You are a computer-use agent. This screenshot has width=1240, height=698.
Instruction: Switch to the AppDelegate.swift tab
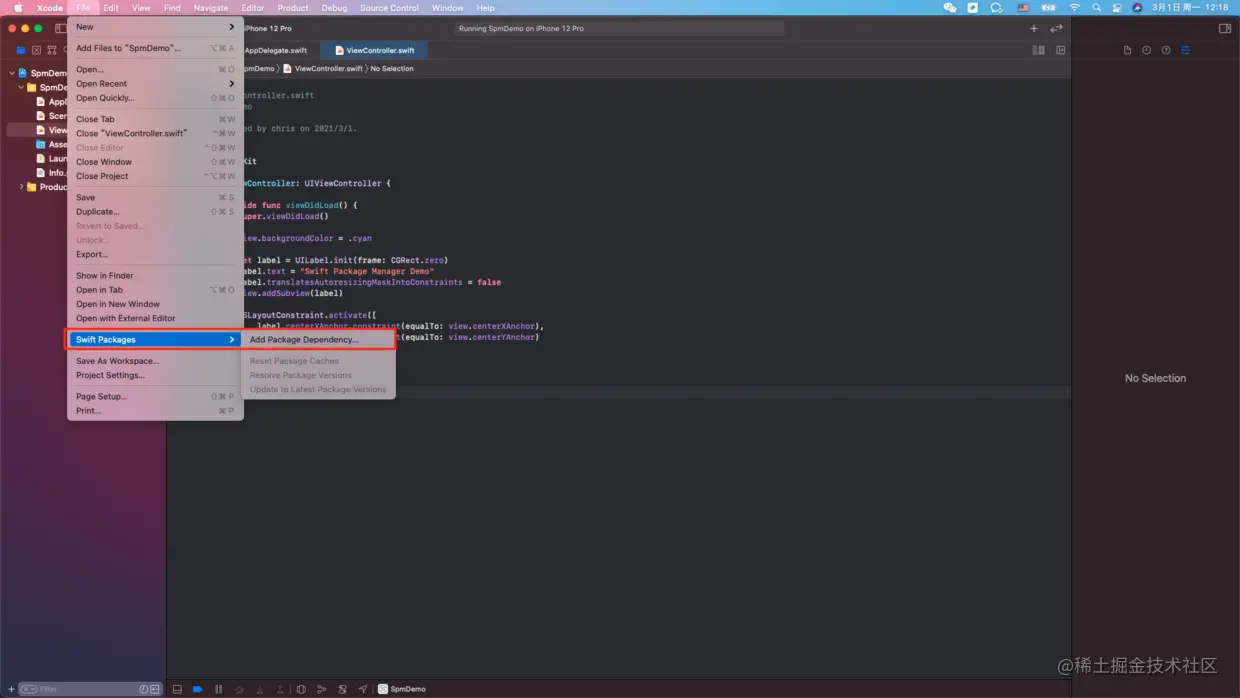[276, 50]
